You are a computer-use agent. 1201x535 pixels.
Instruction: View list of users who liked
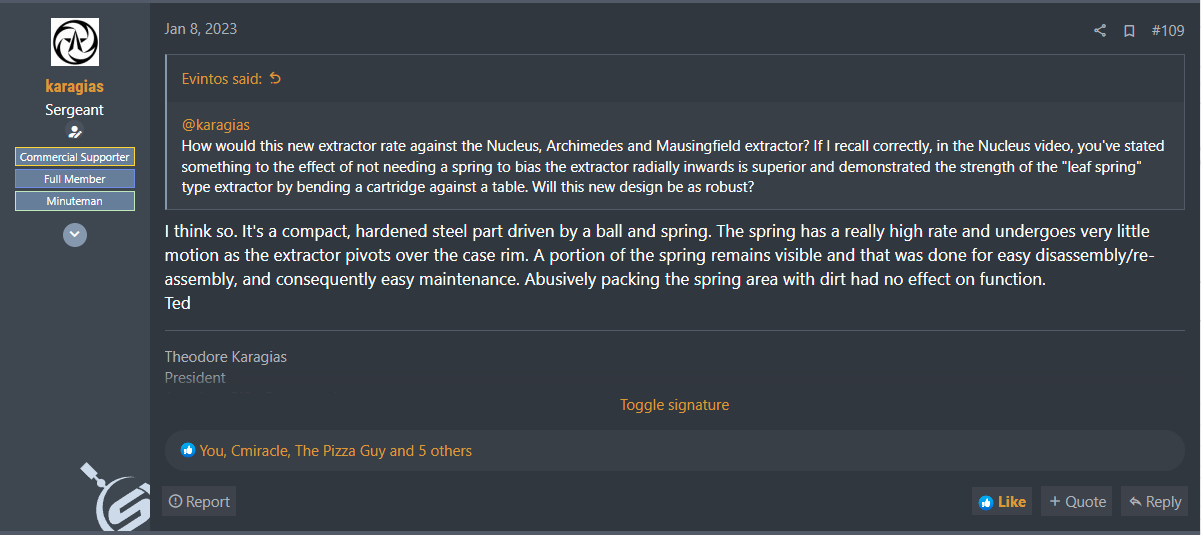click(335, 451)
